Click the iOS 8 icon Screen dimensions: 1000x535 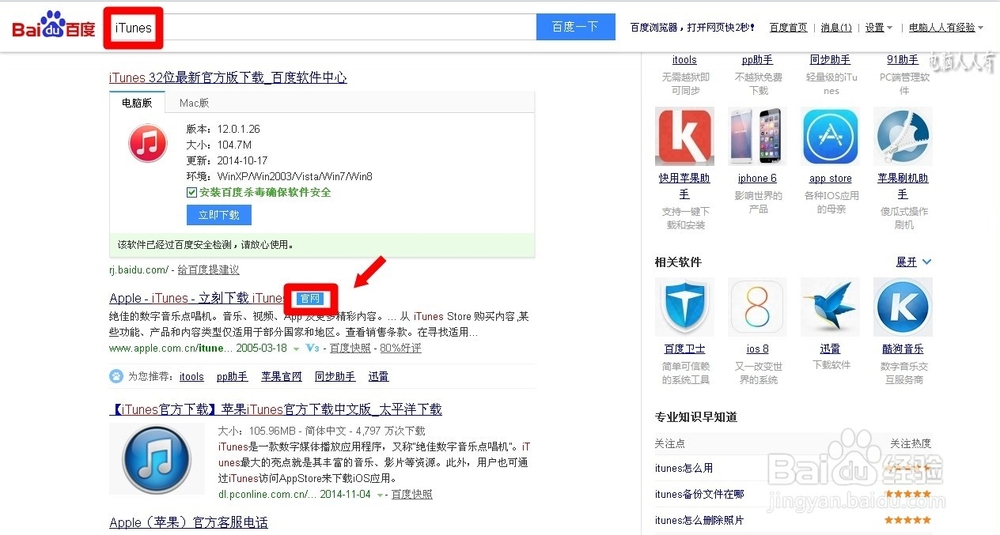point(757,307)
